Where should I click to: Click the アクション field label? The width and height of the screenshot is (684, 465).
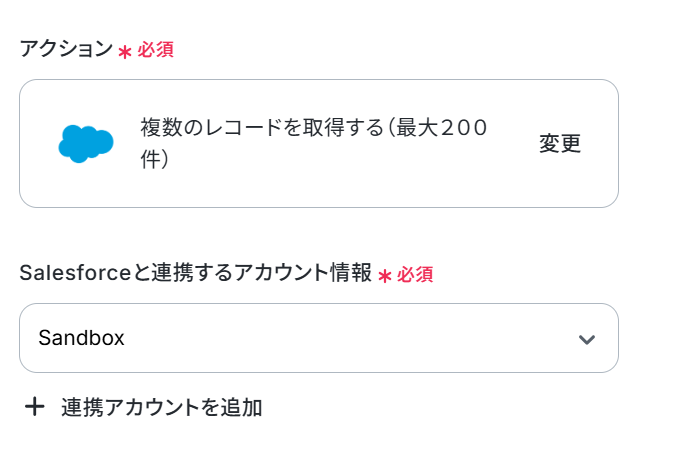66,48
